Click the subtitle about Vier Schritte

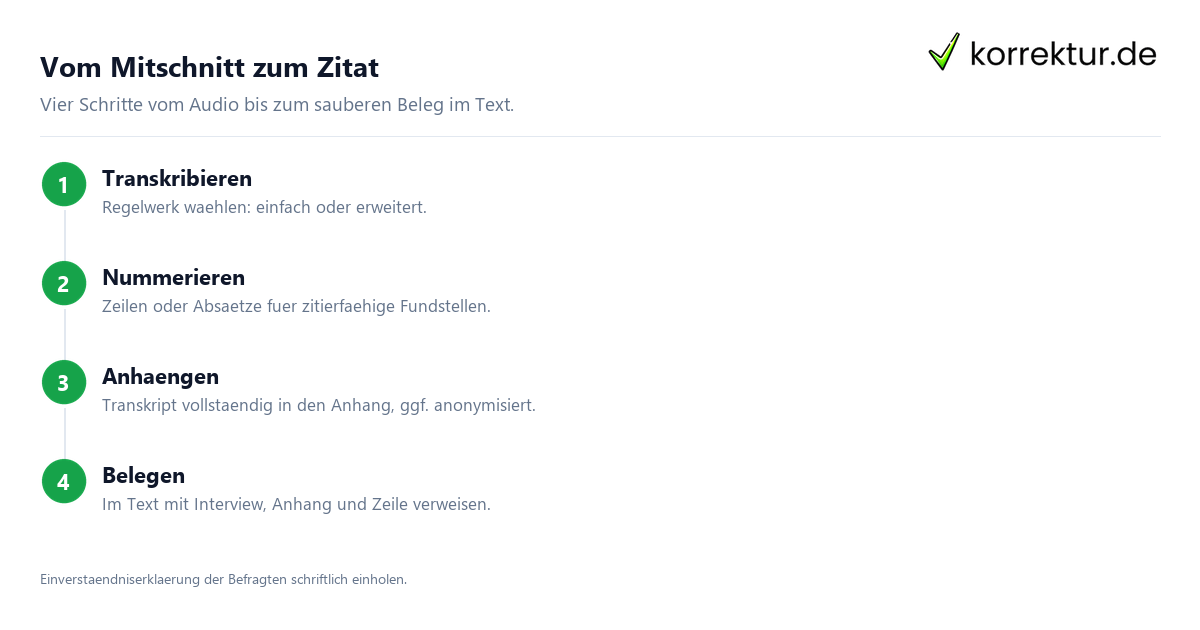[277, 104]
